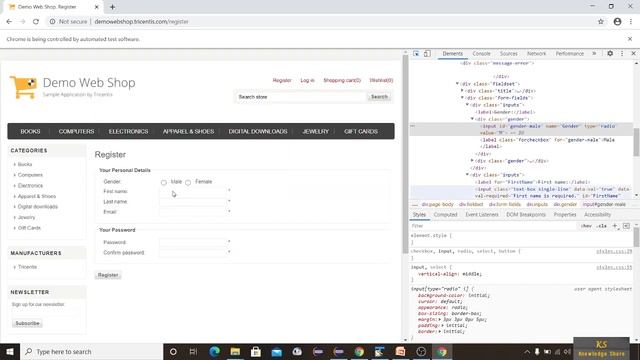640x360 pixels.
Task: Click the Search store input box
Action: tap(300, 97)
